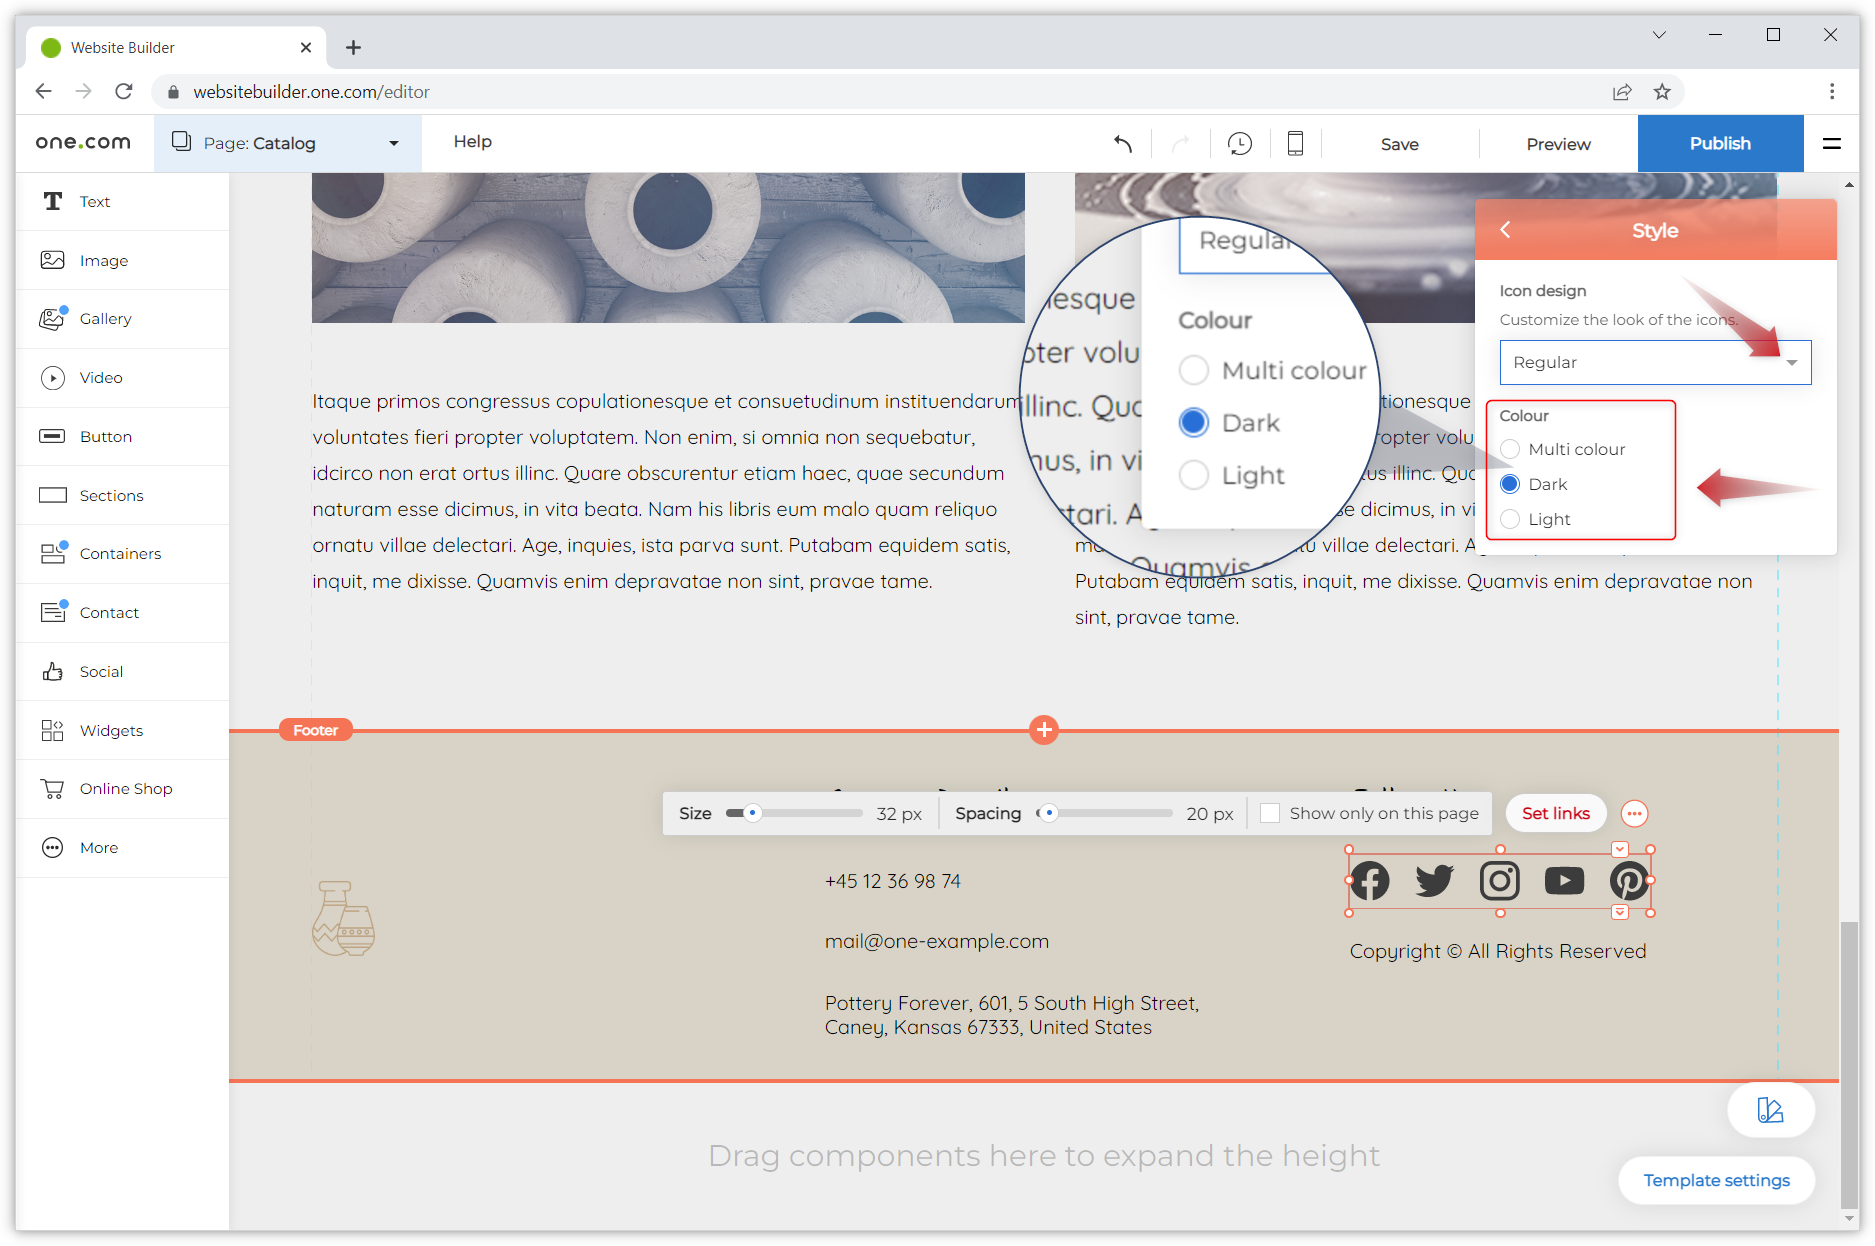
Task: Select the Widgets sidebar icon
Action: (111, 730)
